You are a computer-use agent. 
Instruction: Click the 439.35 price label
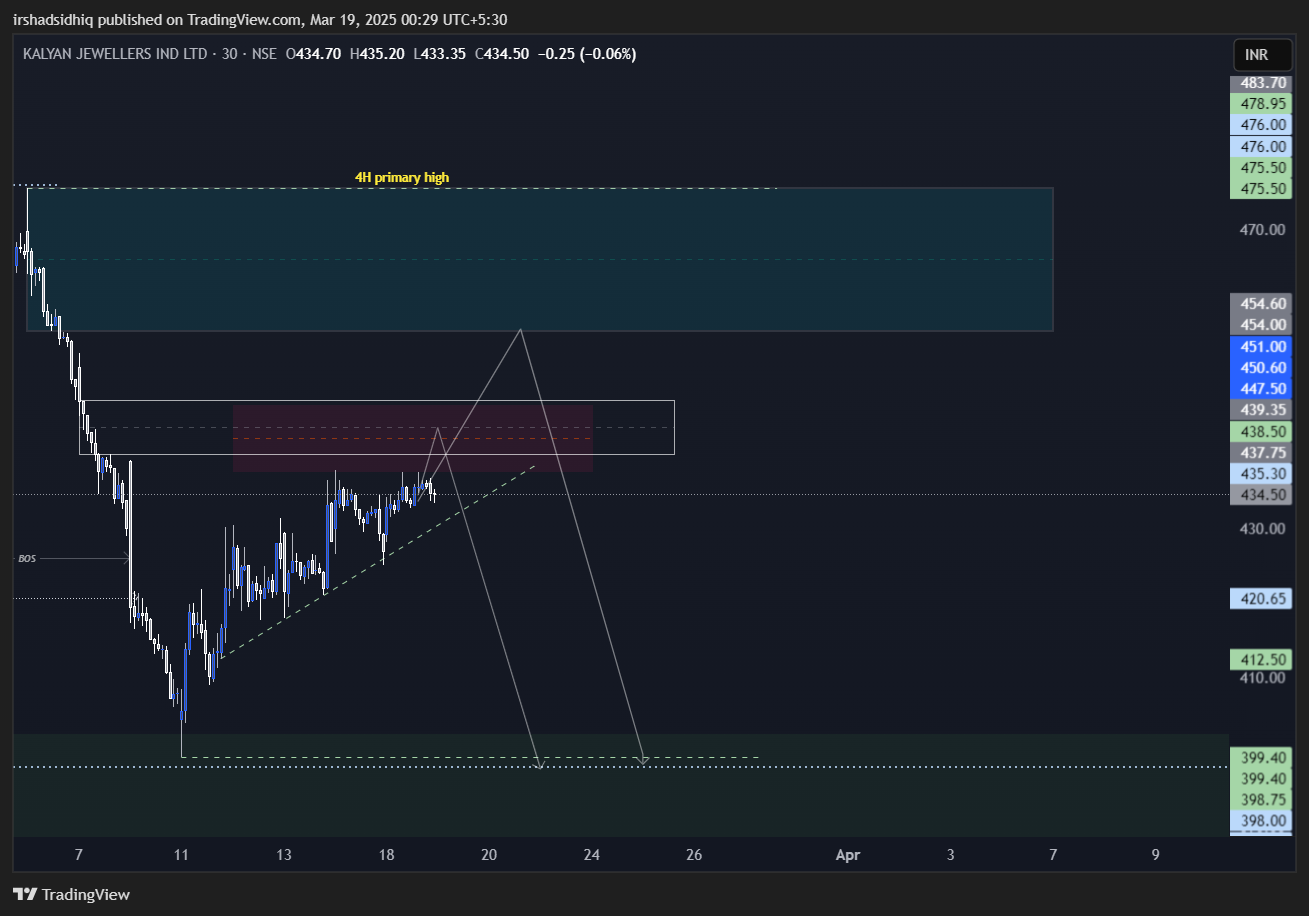1262,410
